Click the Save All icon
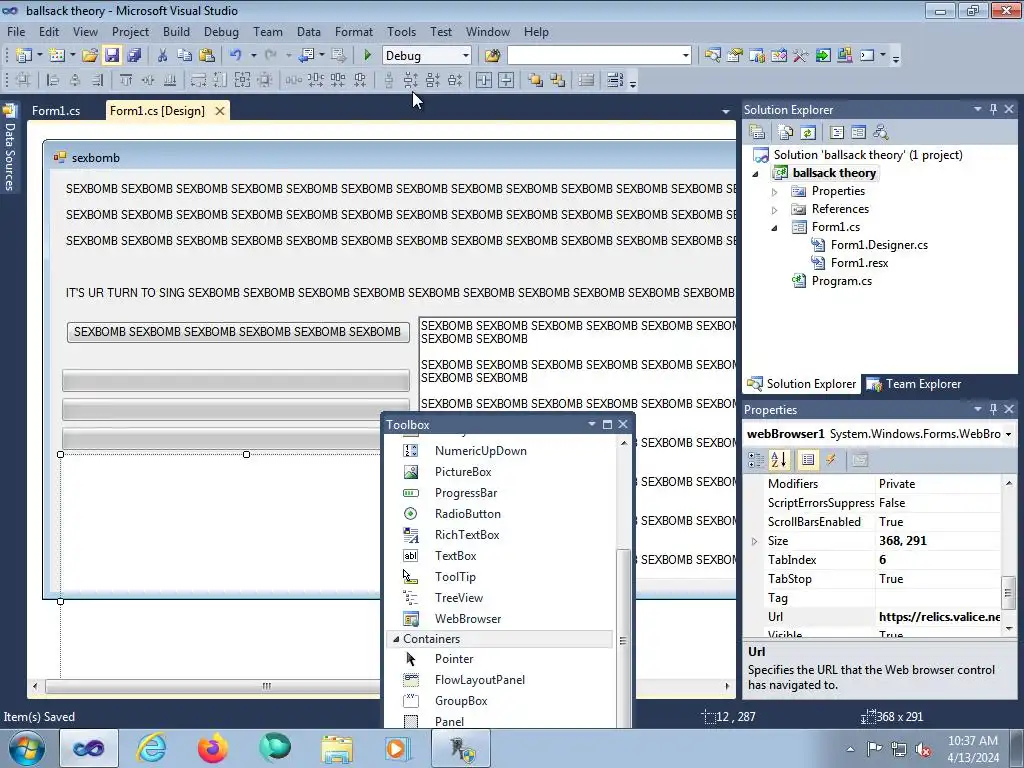This screenshot has width=1024, height=768. pyautogui.click(x=135, y=56)
